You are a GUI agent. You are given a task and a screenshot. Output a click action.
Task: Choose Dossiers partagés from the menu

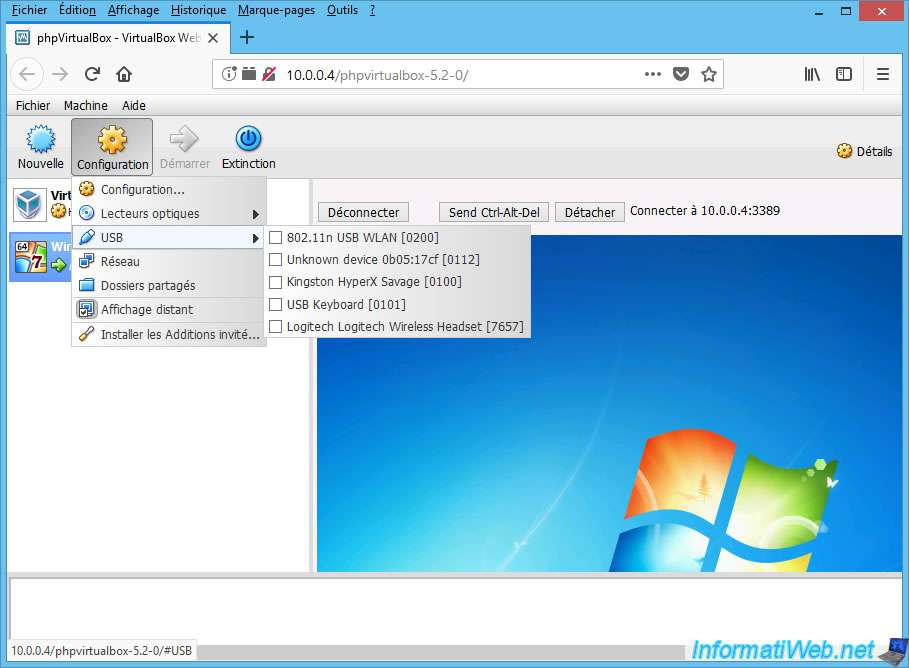[169, 285]
